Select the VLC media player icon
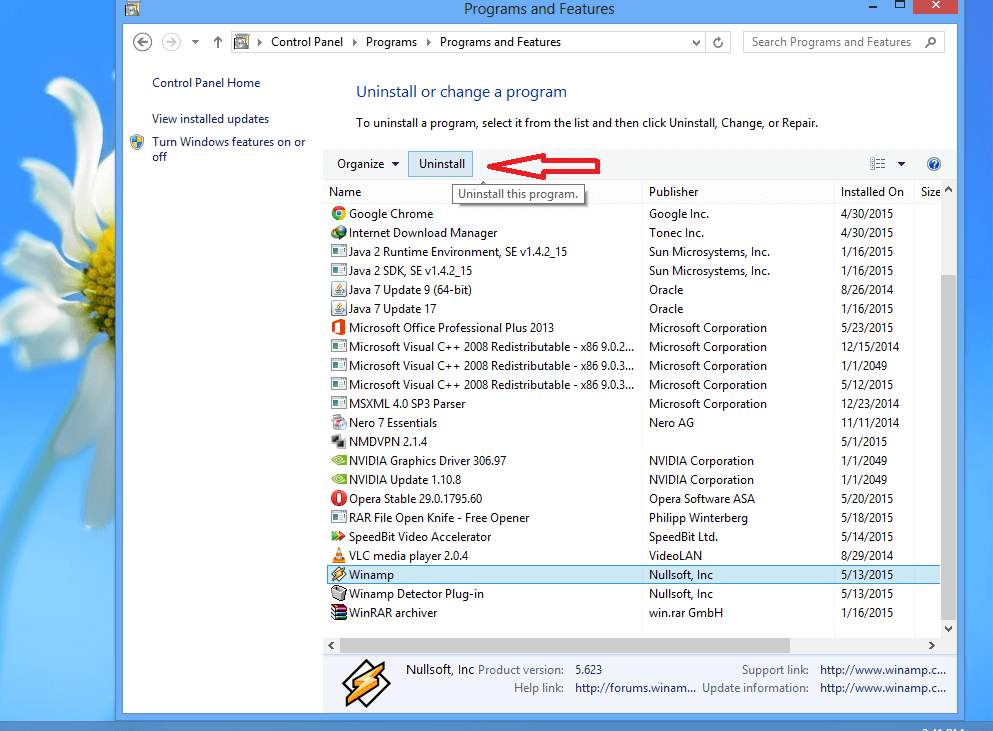Viewport: 993px width, 731px height. [339, 556]
